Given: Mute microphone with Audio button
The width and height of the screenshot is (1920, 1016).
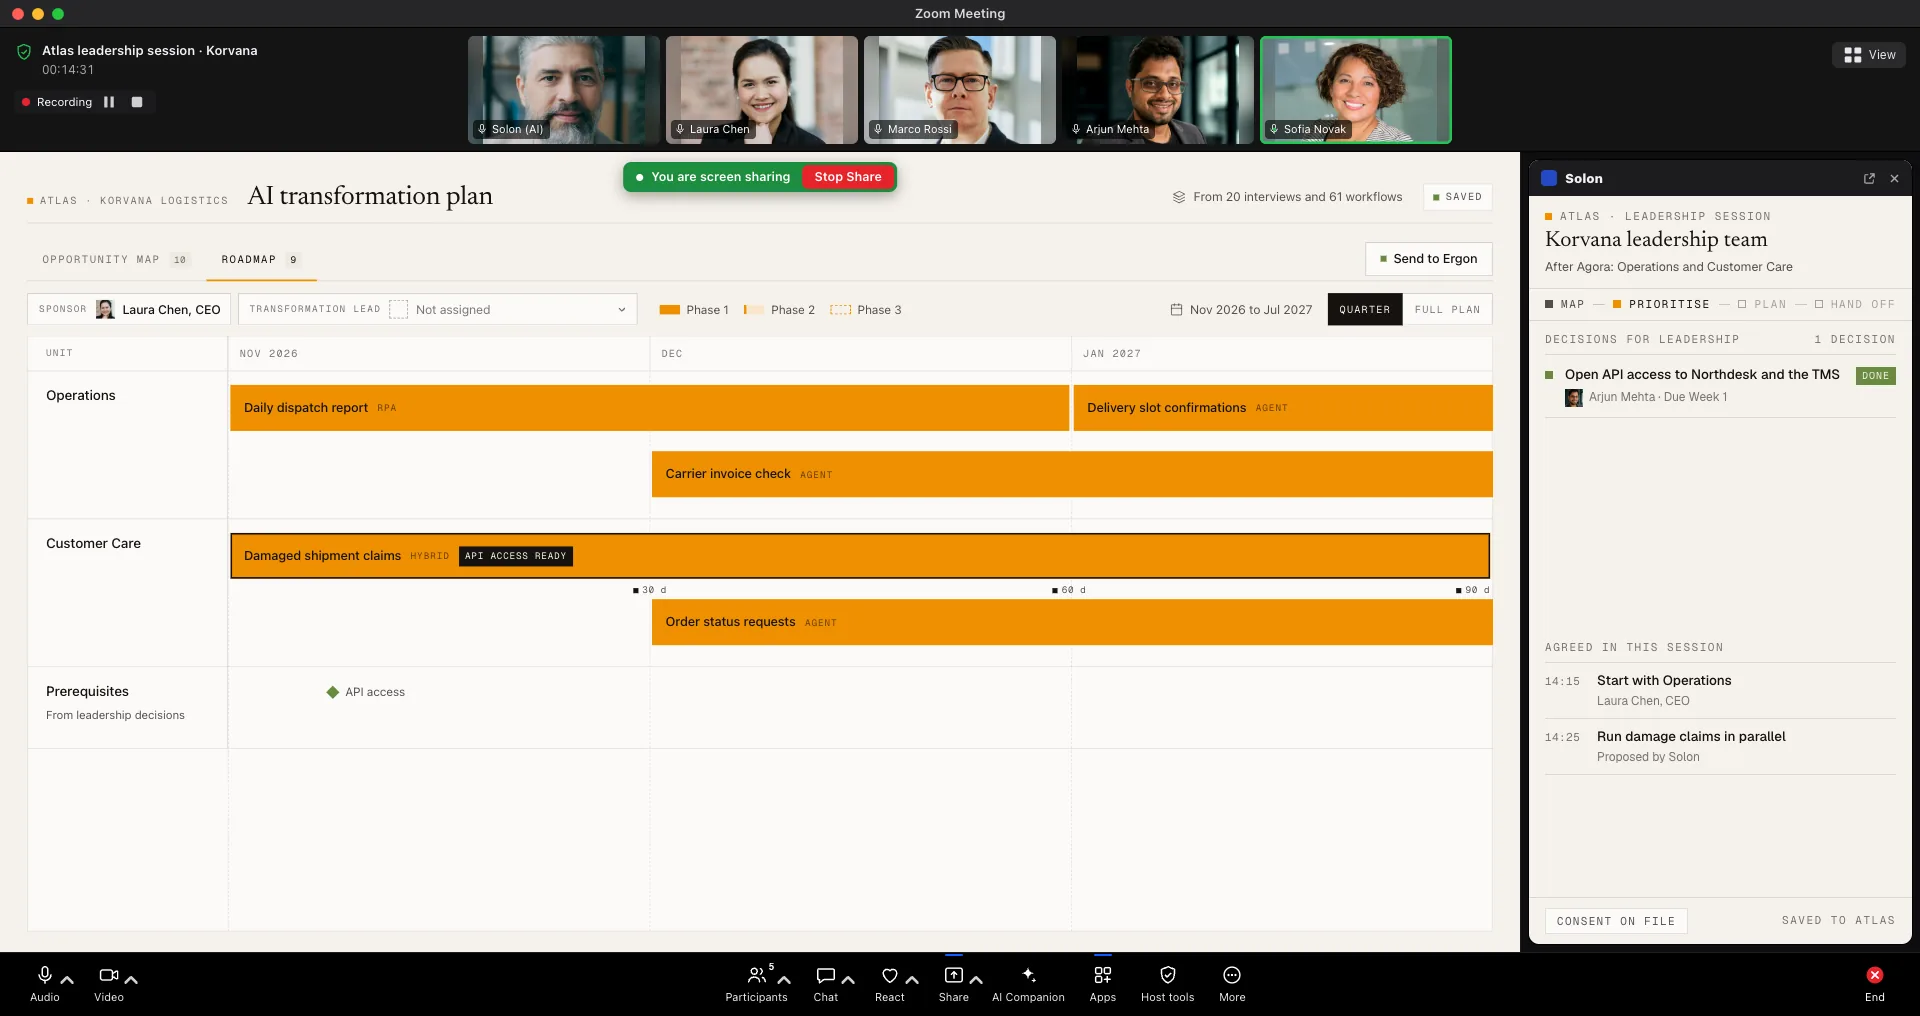Looking at the screenshot, I should [44, 983].
